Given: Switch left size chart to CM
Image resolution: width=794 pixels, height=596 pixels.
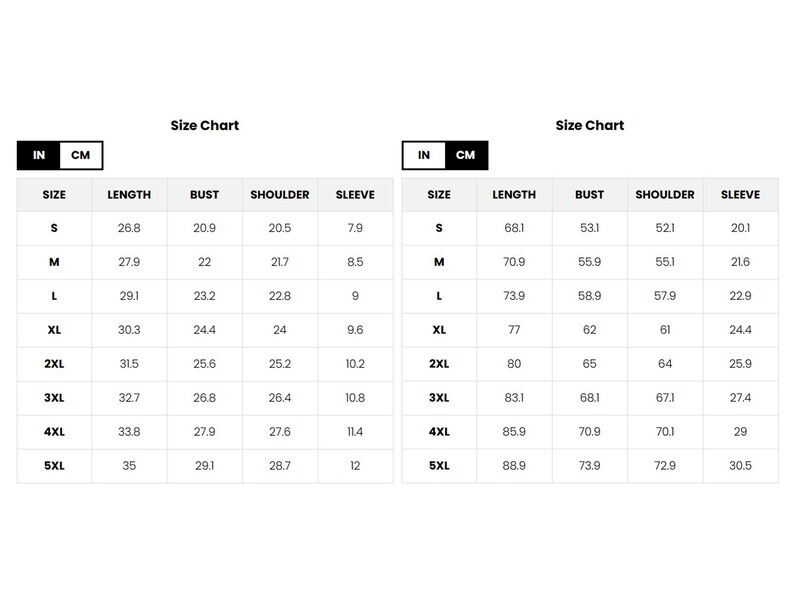Looking at the screenshot, I should click(x=81, y=155).
